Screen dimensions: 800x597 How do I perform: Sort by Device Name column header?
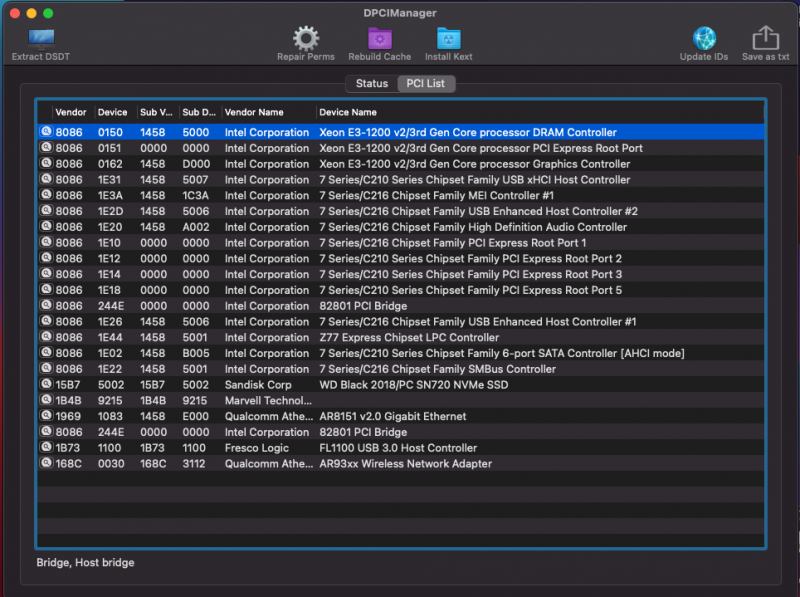(x=348, y=112)
